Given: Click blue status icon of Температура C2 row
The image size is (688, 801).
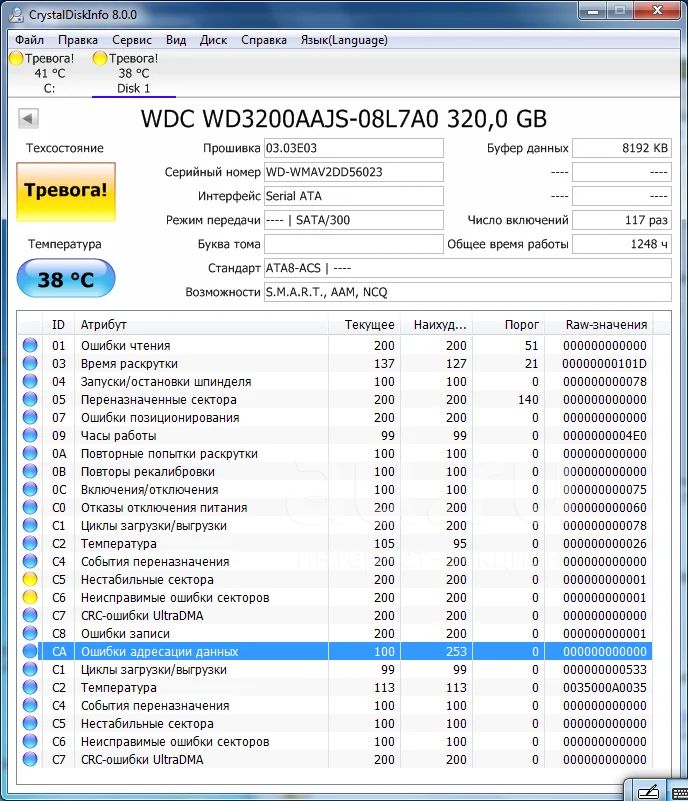Looking at the screenshot, I should click(x=30, y=544).
